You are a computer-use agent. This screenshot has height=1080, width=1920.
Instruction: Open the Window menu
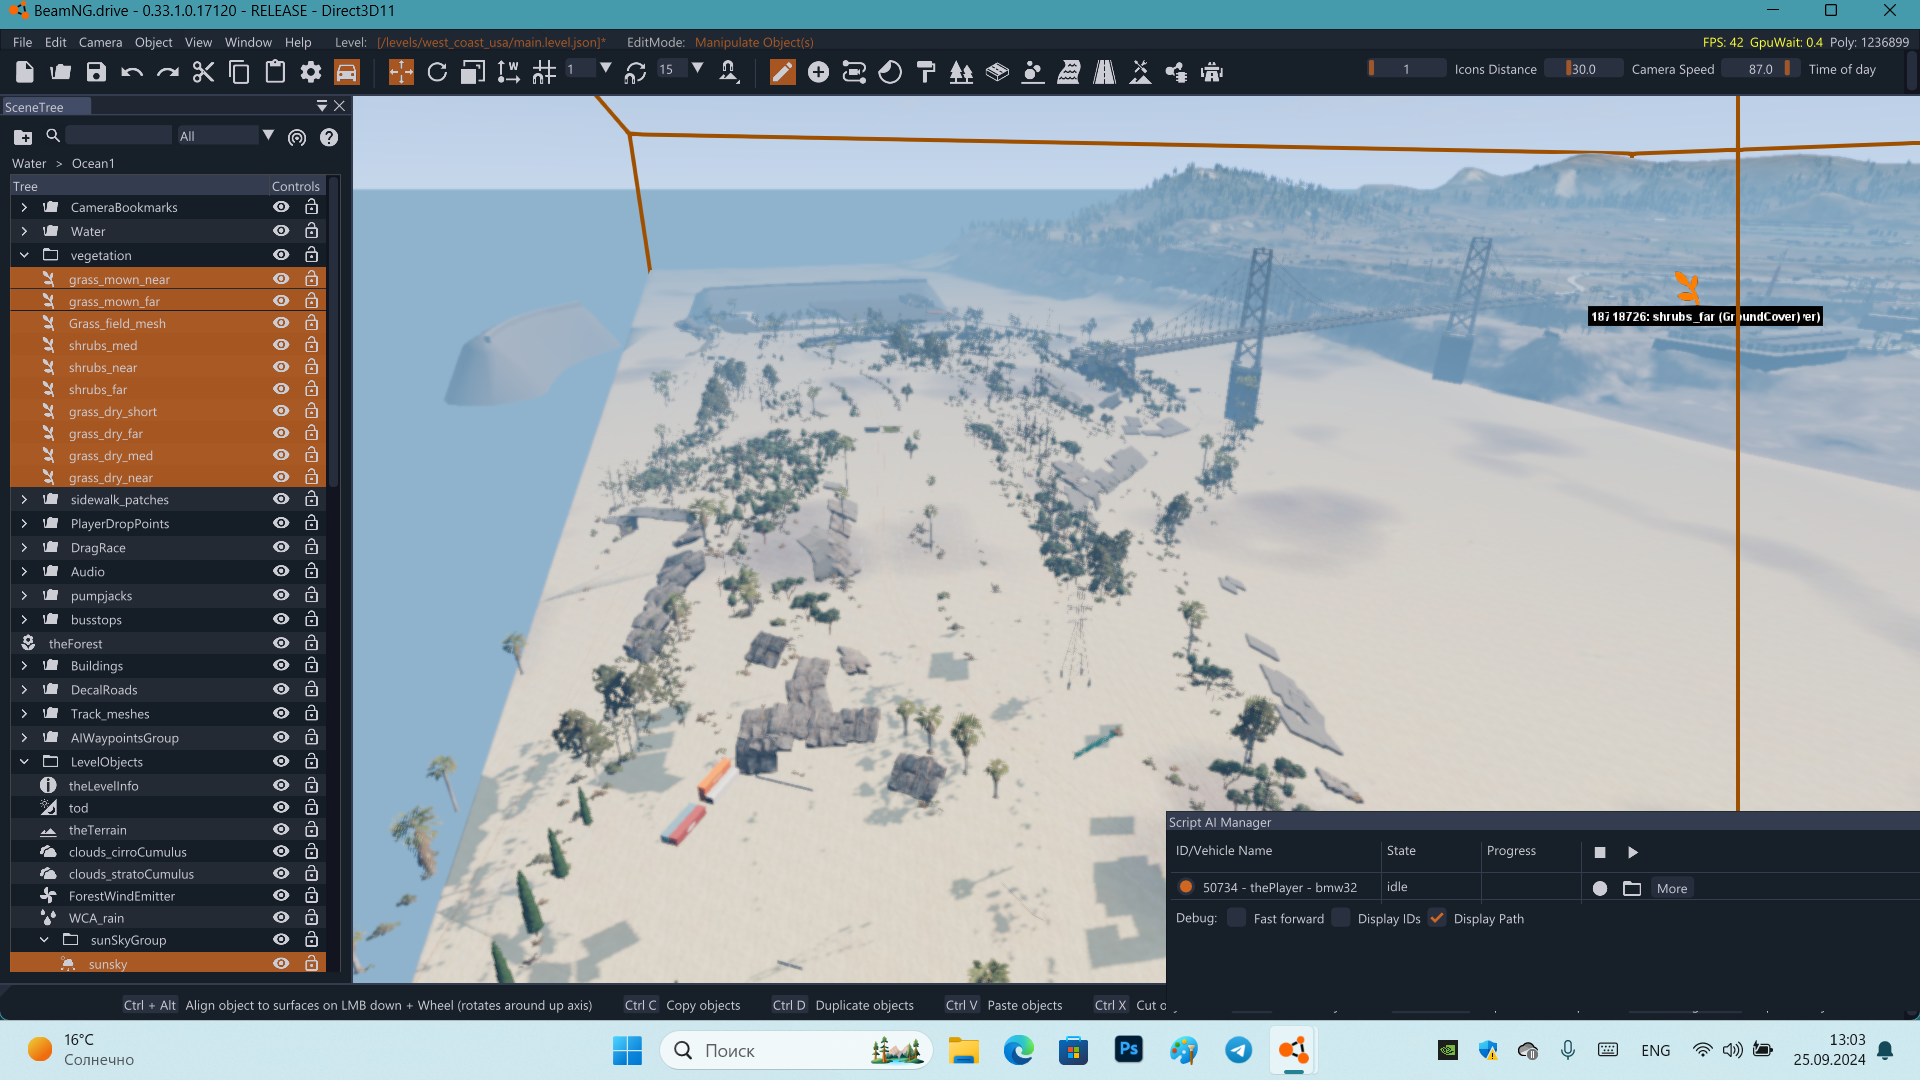point(248,42)
